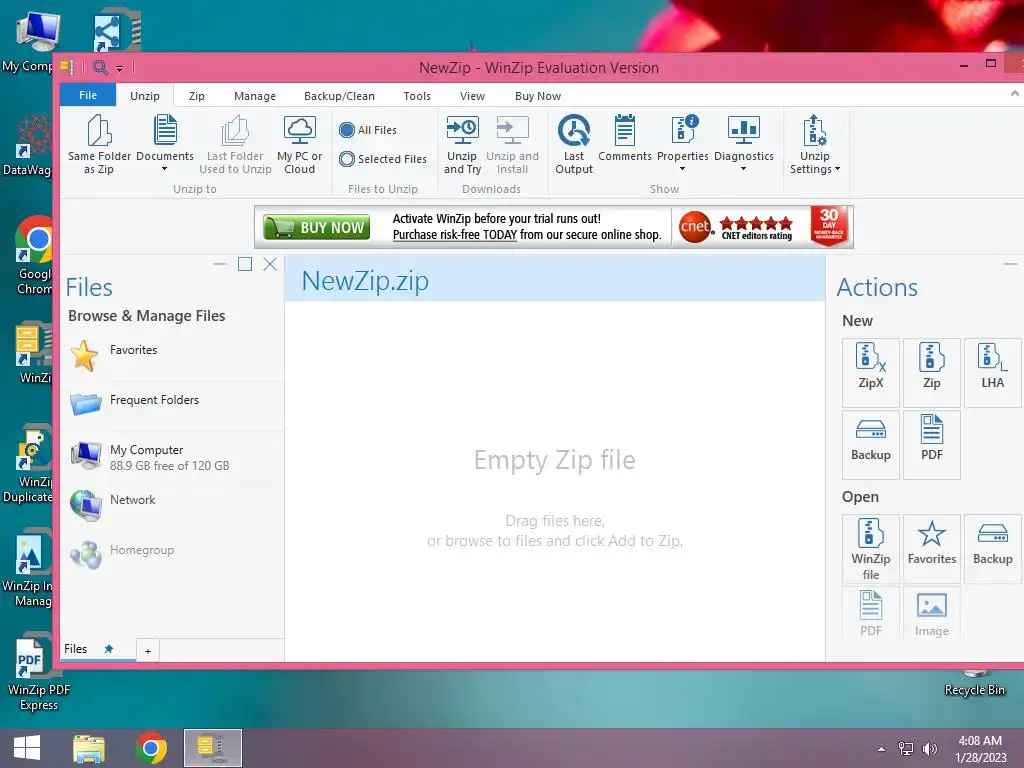
Task: Collapse the Actions pane
Action: pyautogui.click(x=1010, y=264)
